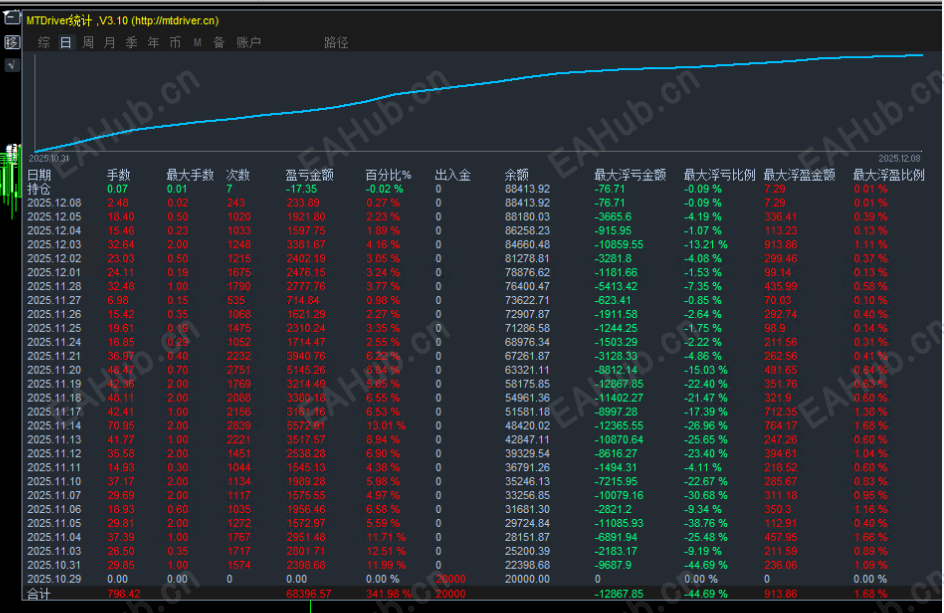Open the 周 weekly tab
Viewport: 944px width, 613px height.
pyautogui.click(x=88, y=42)
